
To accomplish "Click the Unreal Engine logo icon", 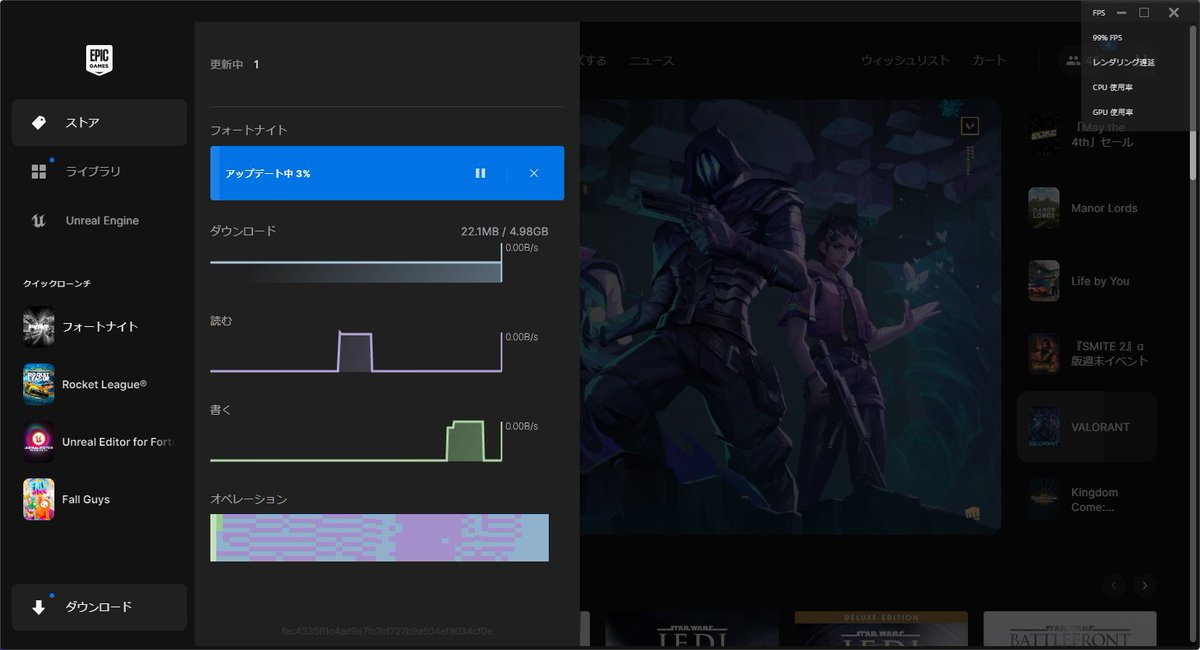I will (x=39, y=221).
